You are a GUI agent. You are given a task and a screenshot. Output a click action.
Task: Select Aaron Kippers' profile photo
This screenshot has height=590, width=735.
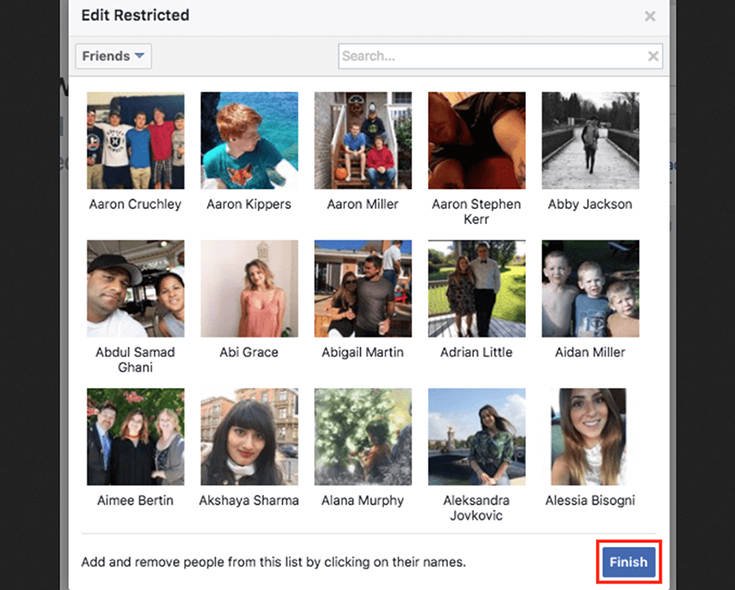click(249, 141)
